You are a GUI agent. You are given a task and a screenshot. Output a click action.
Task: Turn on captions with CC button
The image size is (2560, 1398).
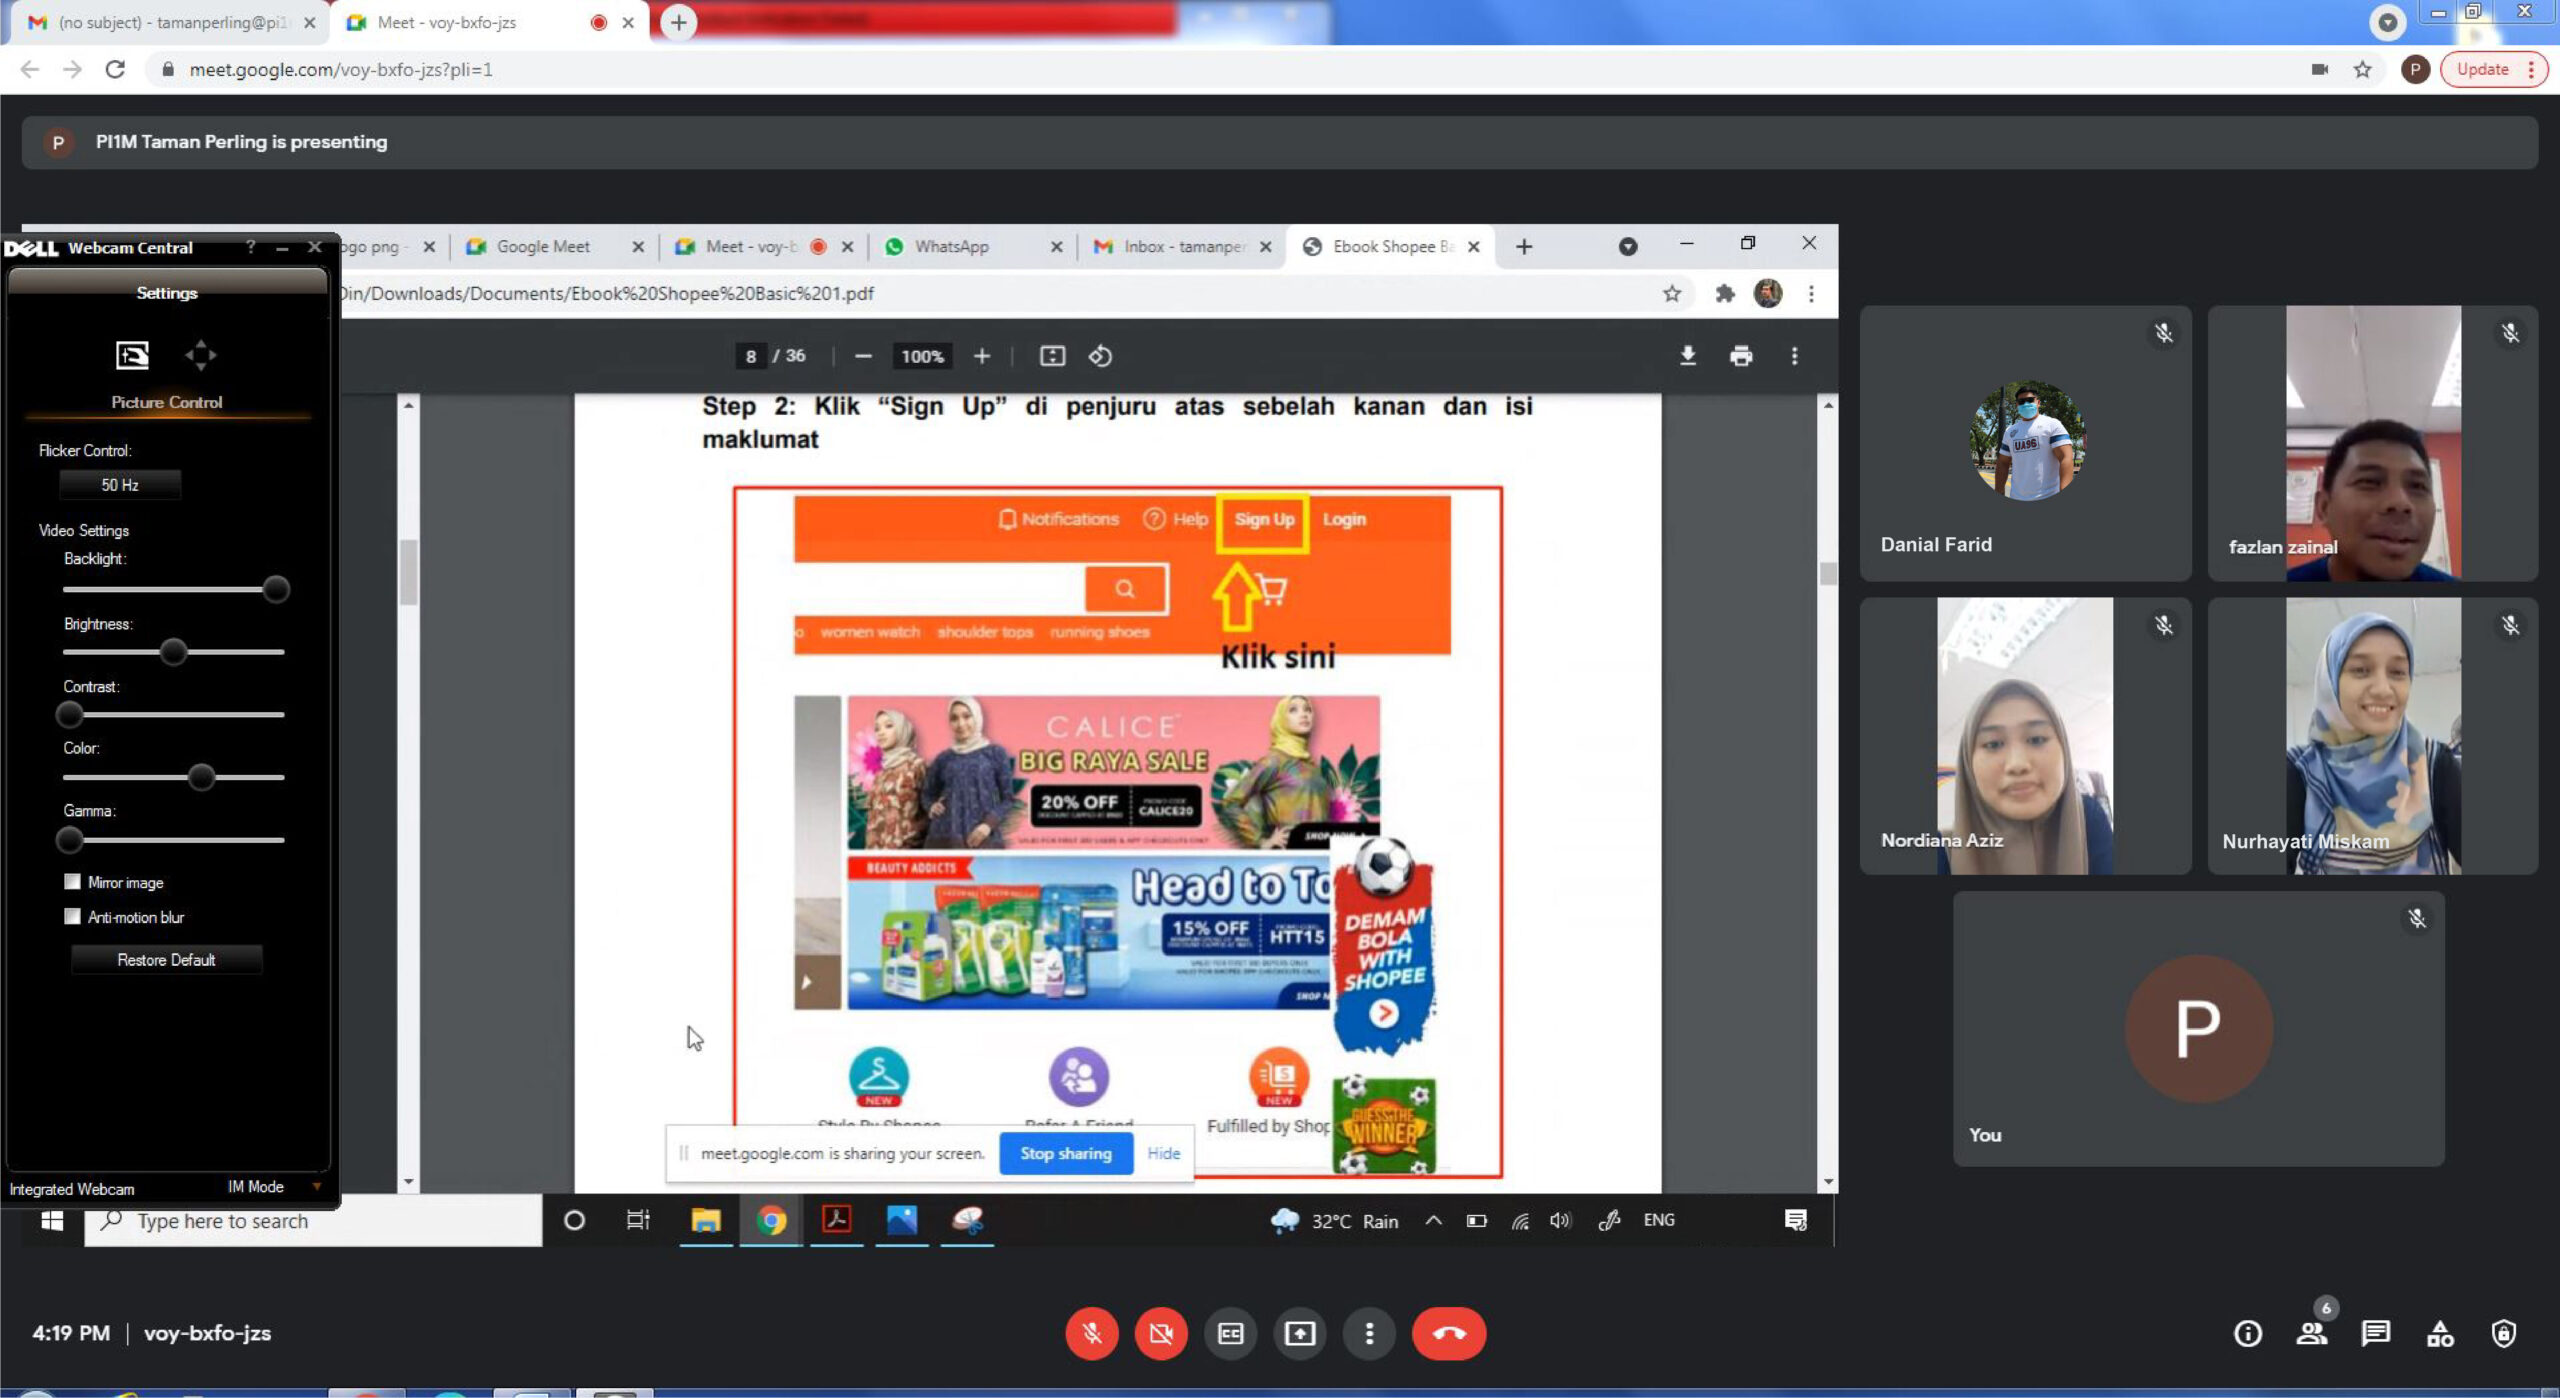pos(1230,1333)
